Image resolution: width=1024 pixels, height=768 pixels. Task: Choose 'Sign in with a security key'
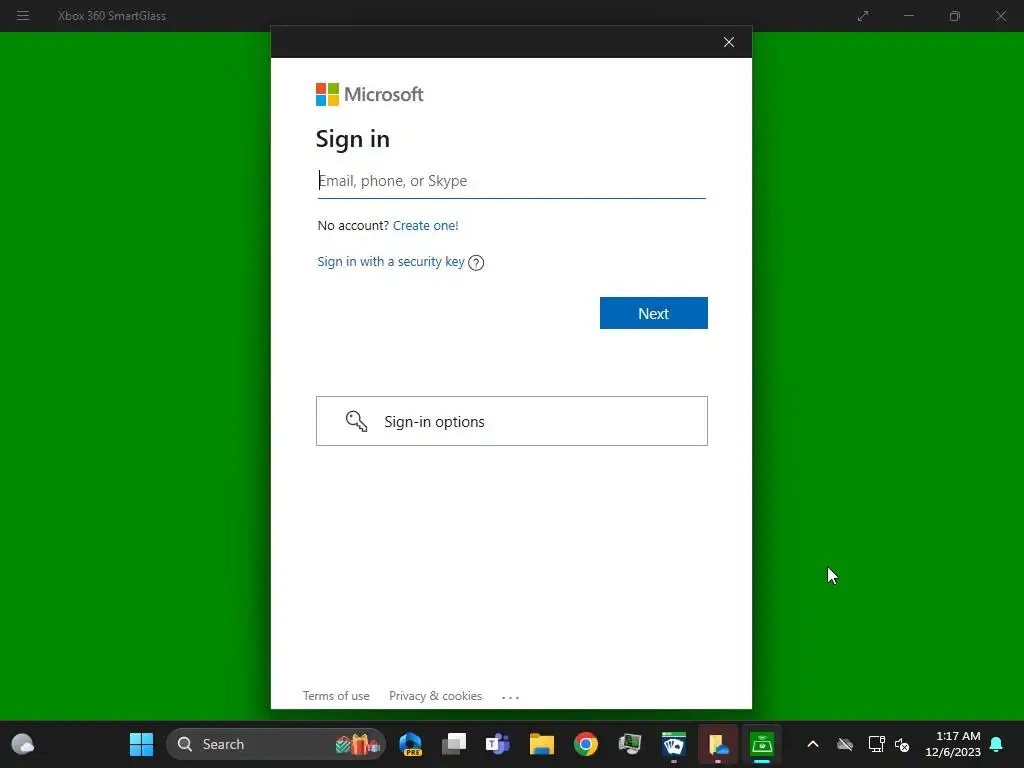tap(391, 262)
